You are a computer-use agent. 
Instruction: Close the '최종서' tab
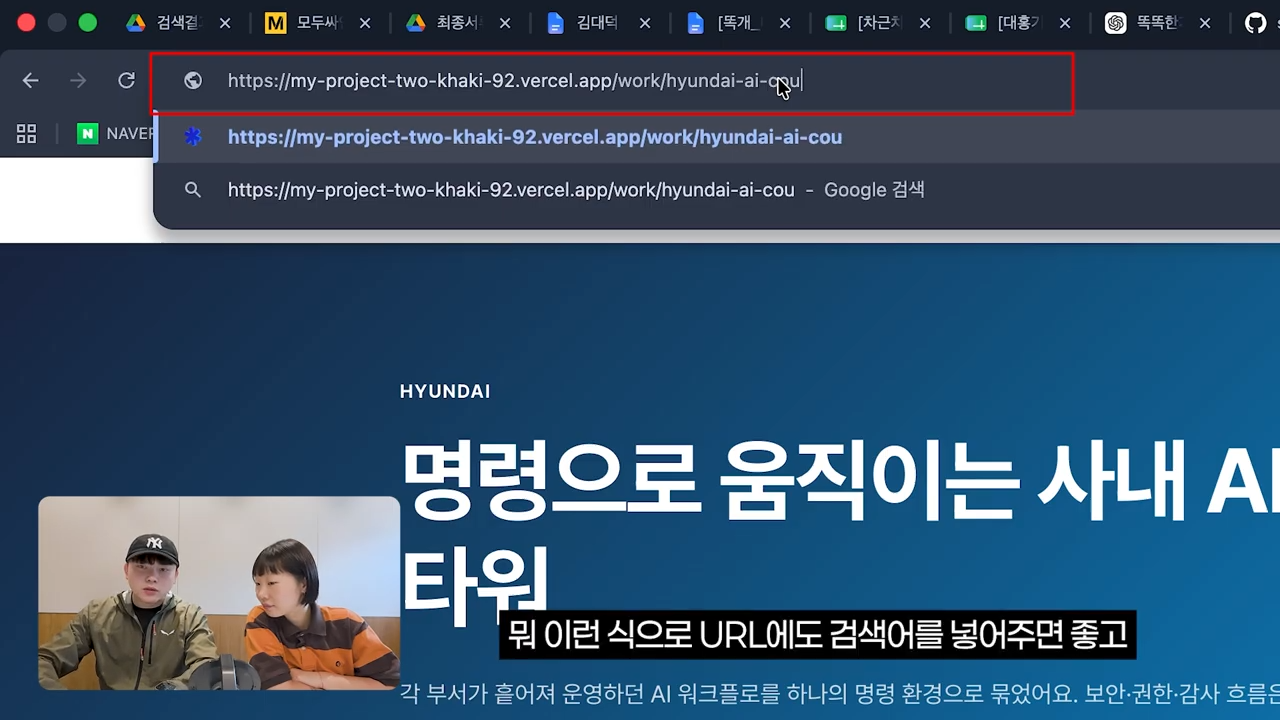click(505, 23)
